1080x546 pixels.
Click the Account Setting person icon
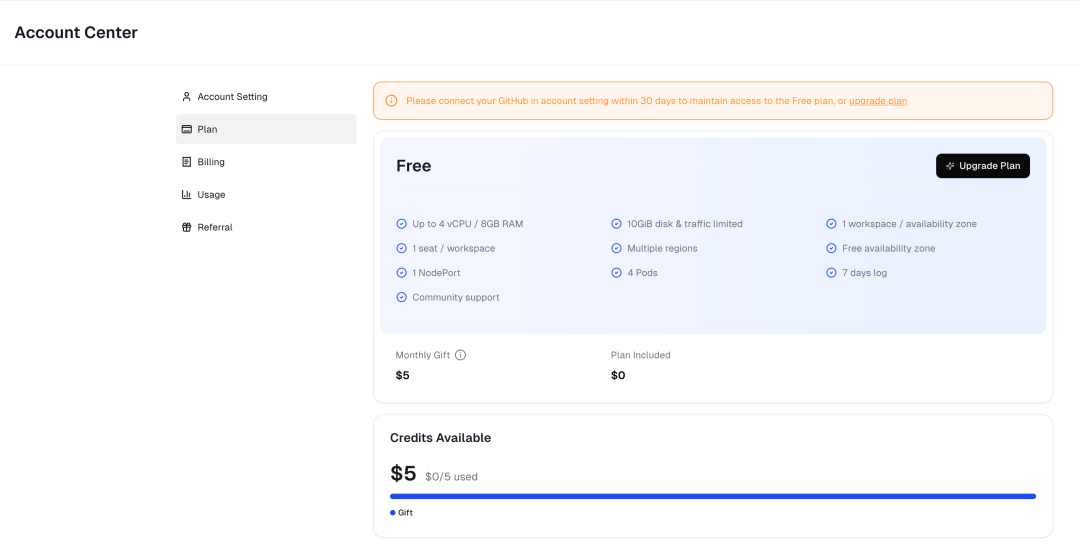click(186, 97)
